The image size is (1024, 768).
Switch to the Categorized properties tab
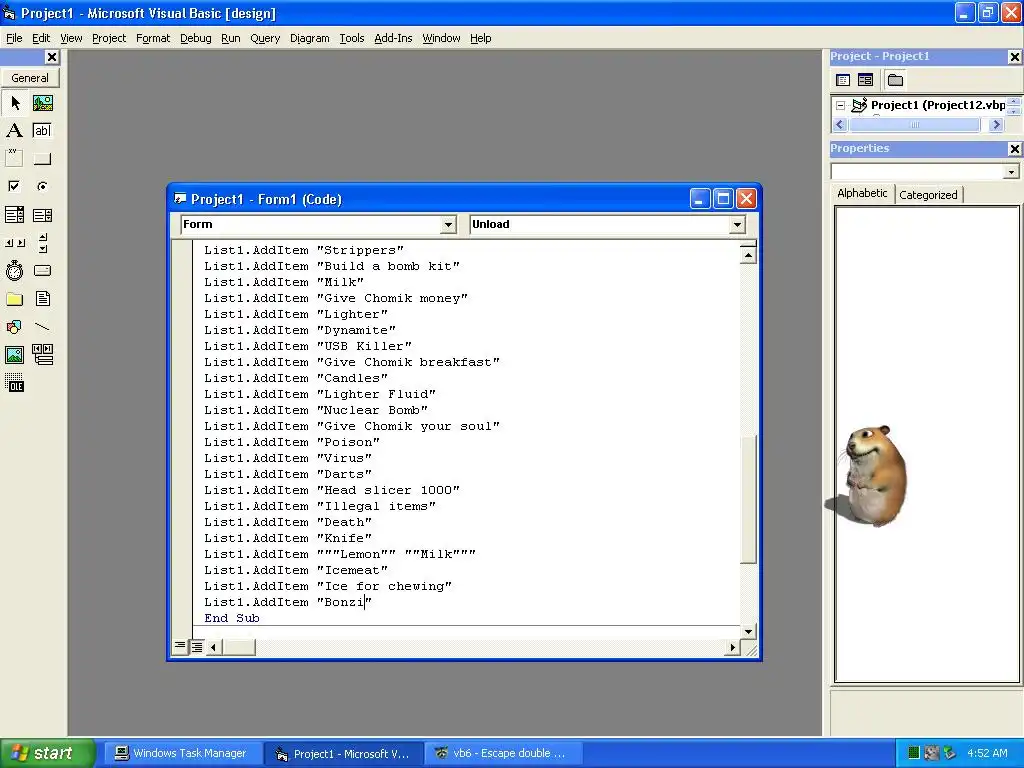tap(928, 195)
